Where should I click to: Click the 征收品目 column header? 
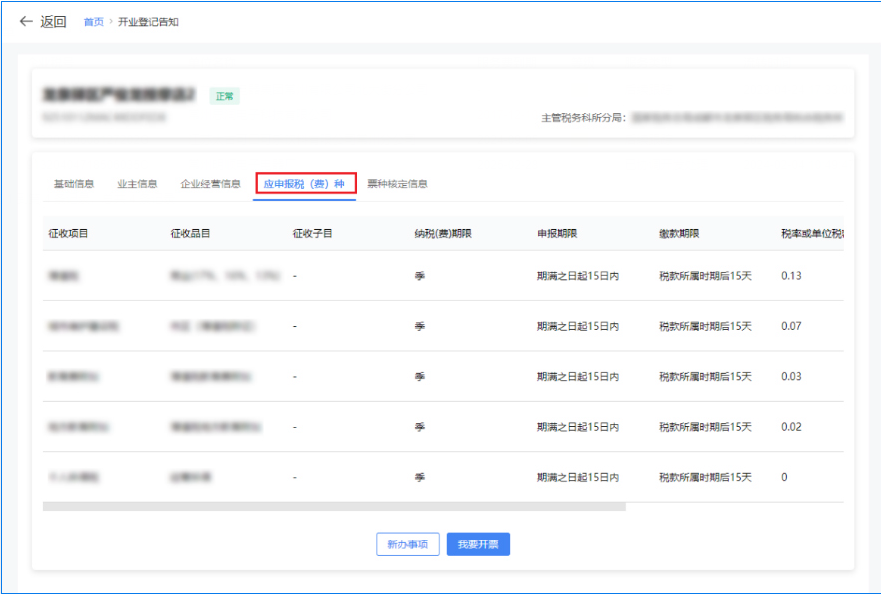click(x=191, y=234)
